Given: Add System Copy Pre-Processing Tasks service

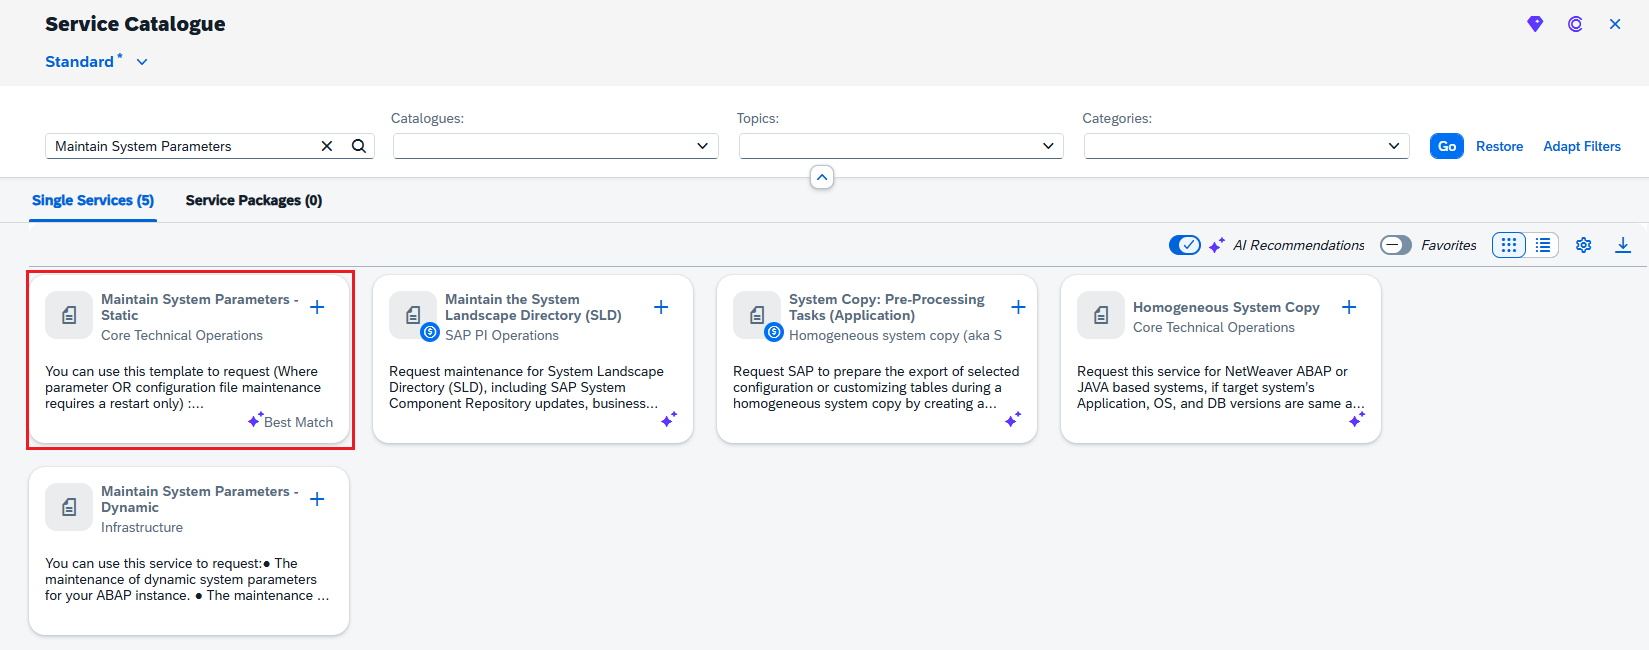Looking at the screenshot, I should point(1018,307).
